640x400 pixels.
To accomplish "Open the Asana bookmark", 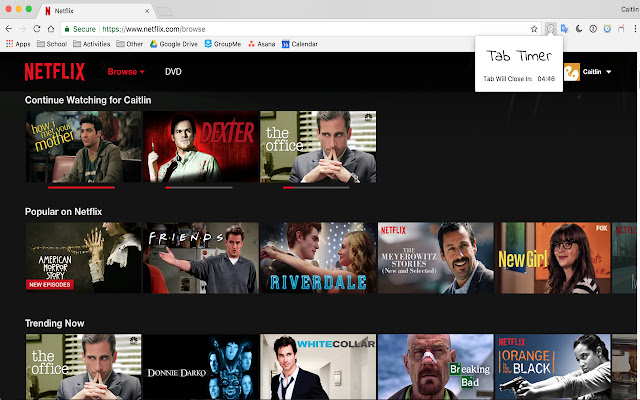I will tap(262, 44).
